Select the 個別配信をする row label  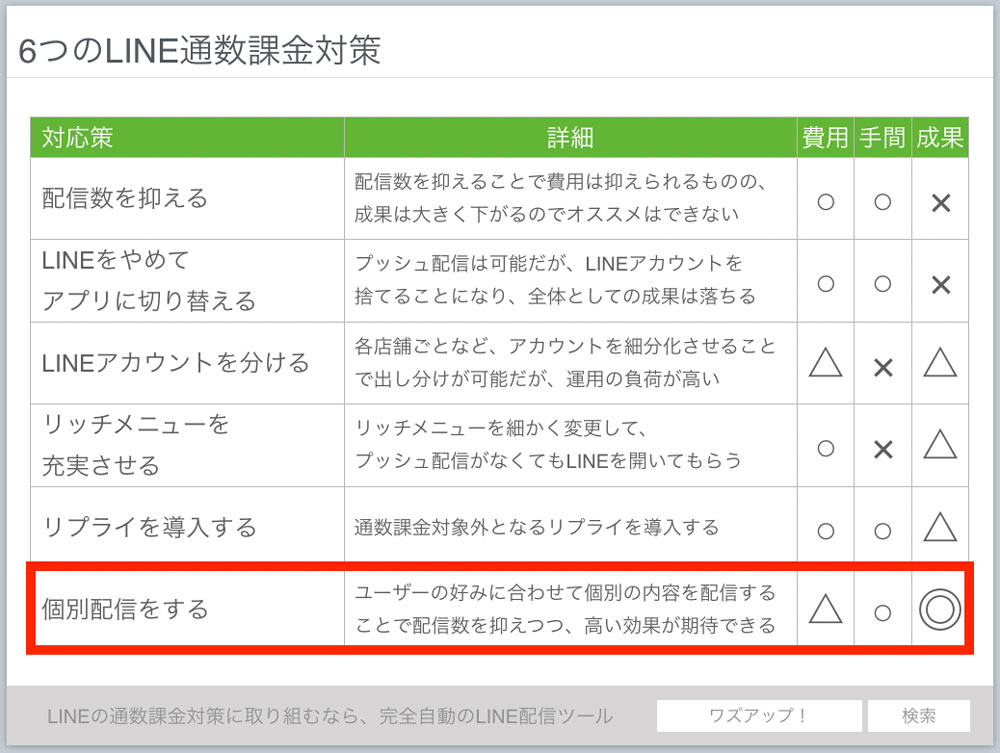(x=125, y=609)
